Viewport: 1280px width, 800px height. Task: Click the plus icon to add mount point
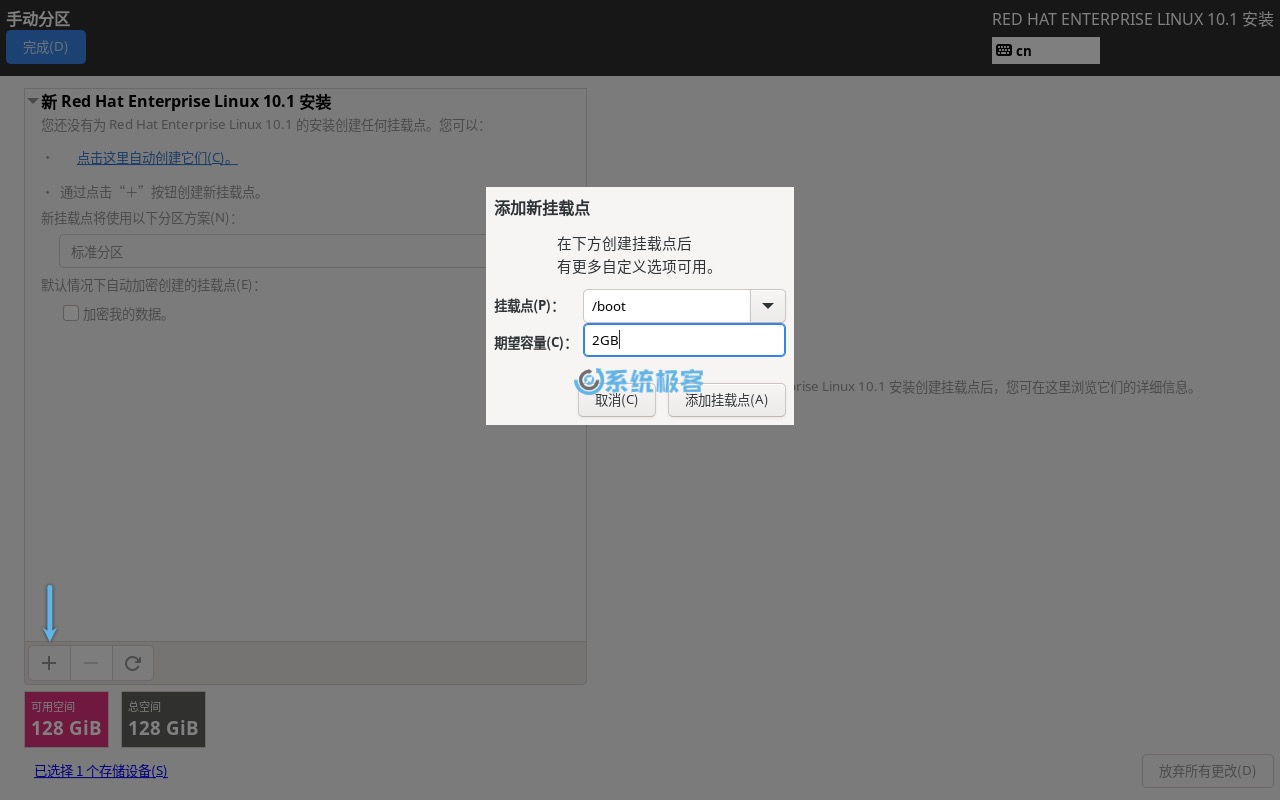tap(49, 663)
